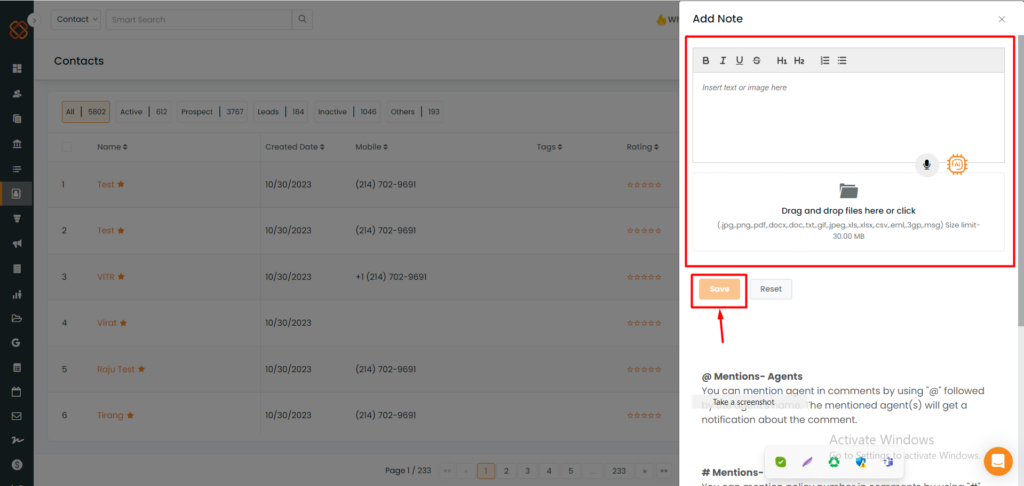This screenshot has width=1024, height=486.
Task: Sort by Name column arrows
Action: (125, 148)
